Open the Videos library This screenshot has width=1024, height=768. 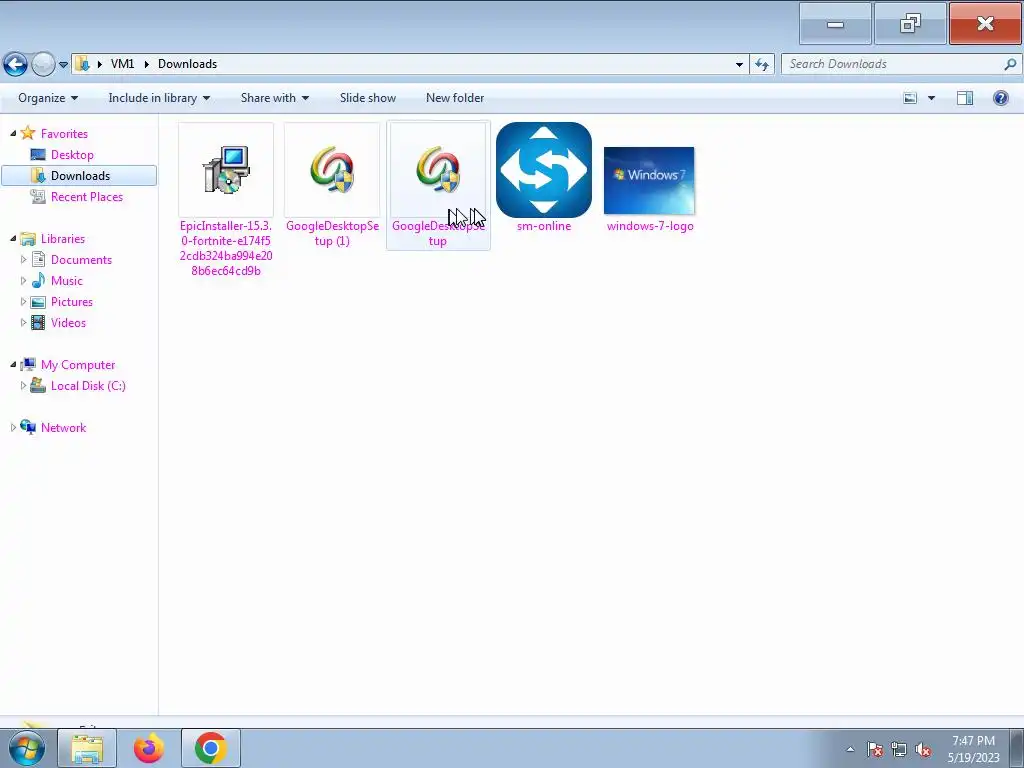click(68, 323)
